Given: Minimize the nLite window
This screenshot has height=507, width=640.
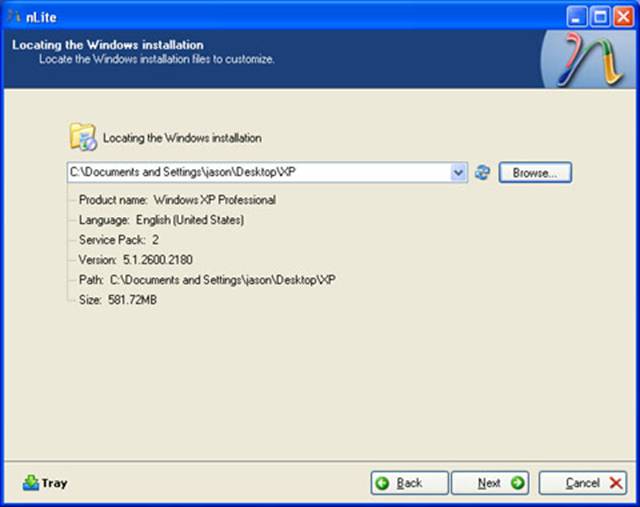Looking at the screenshot, I should [x=579, y=16].
